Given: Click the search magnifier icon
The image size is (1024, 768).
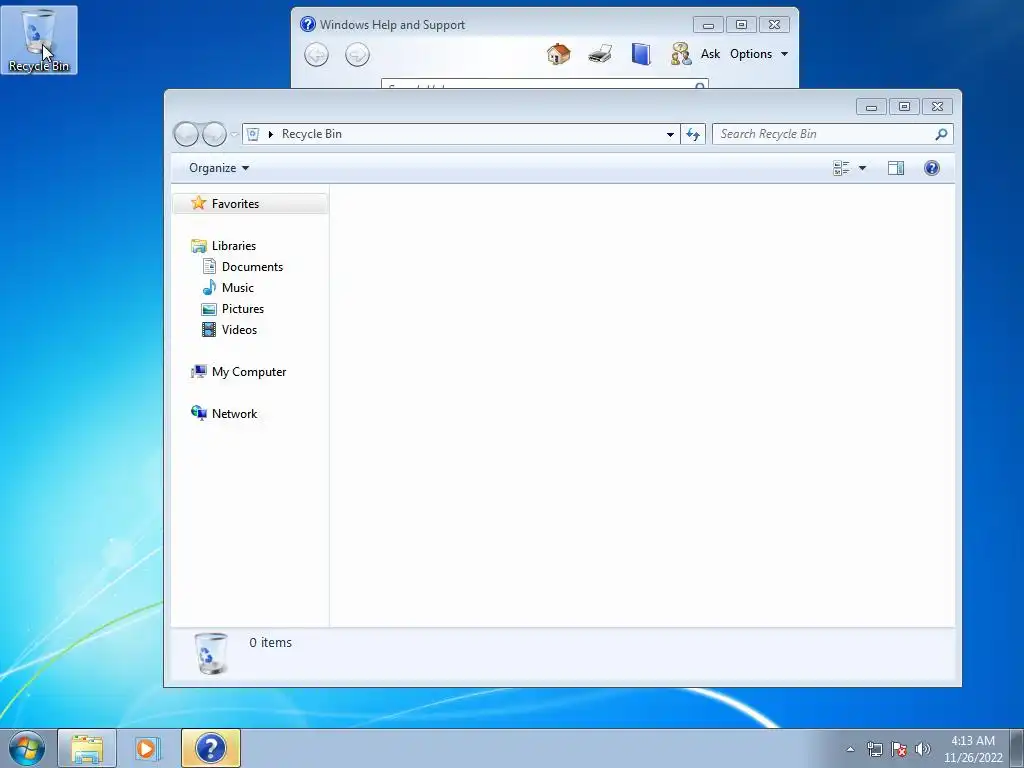Looking at the screenshot, I should (941, 134).
